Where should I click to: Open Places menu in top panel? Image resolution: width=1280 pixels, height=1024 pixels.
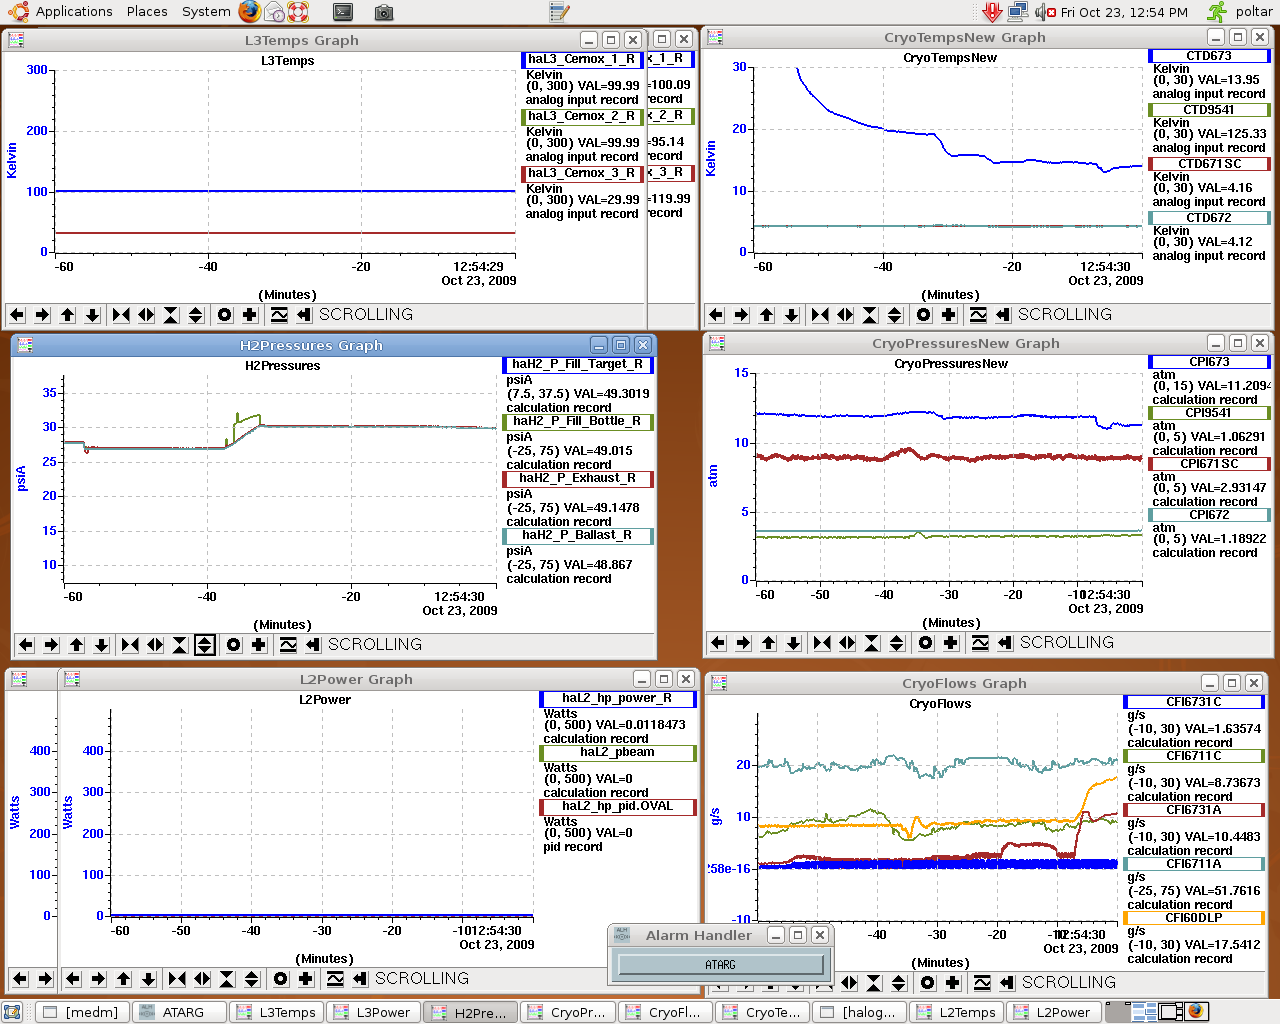(x=147, y=12)
